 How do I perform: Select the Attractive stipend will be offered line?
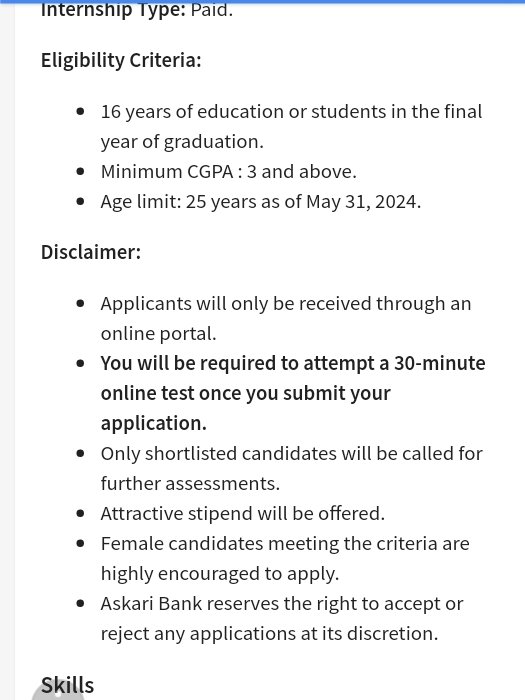point(243,514)
